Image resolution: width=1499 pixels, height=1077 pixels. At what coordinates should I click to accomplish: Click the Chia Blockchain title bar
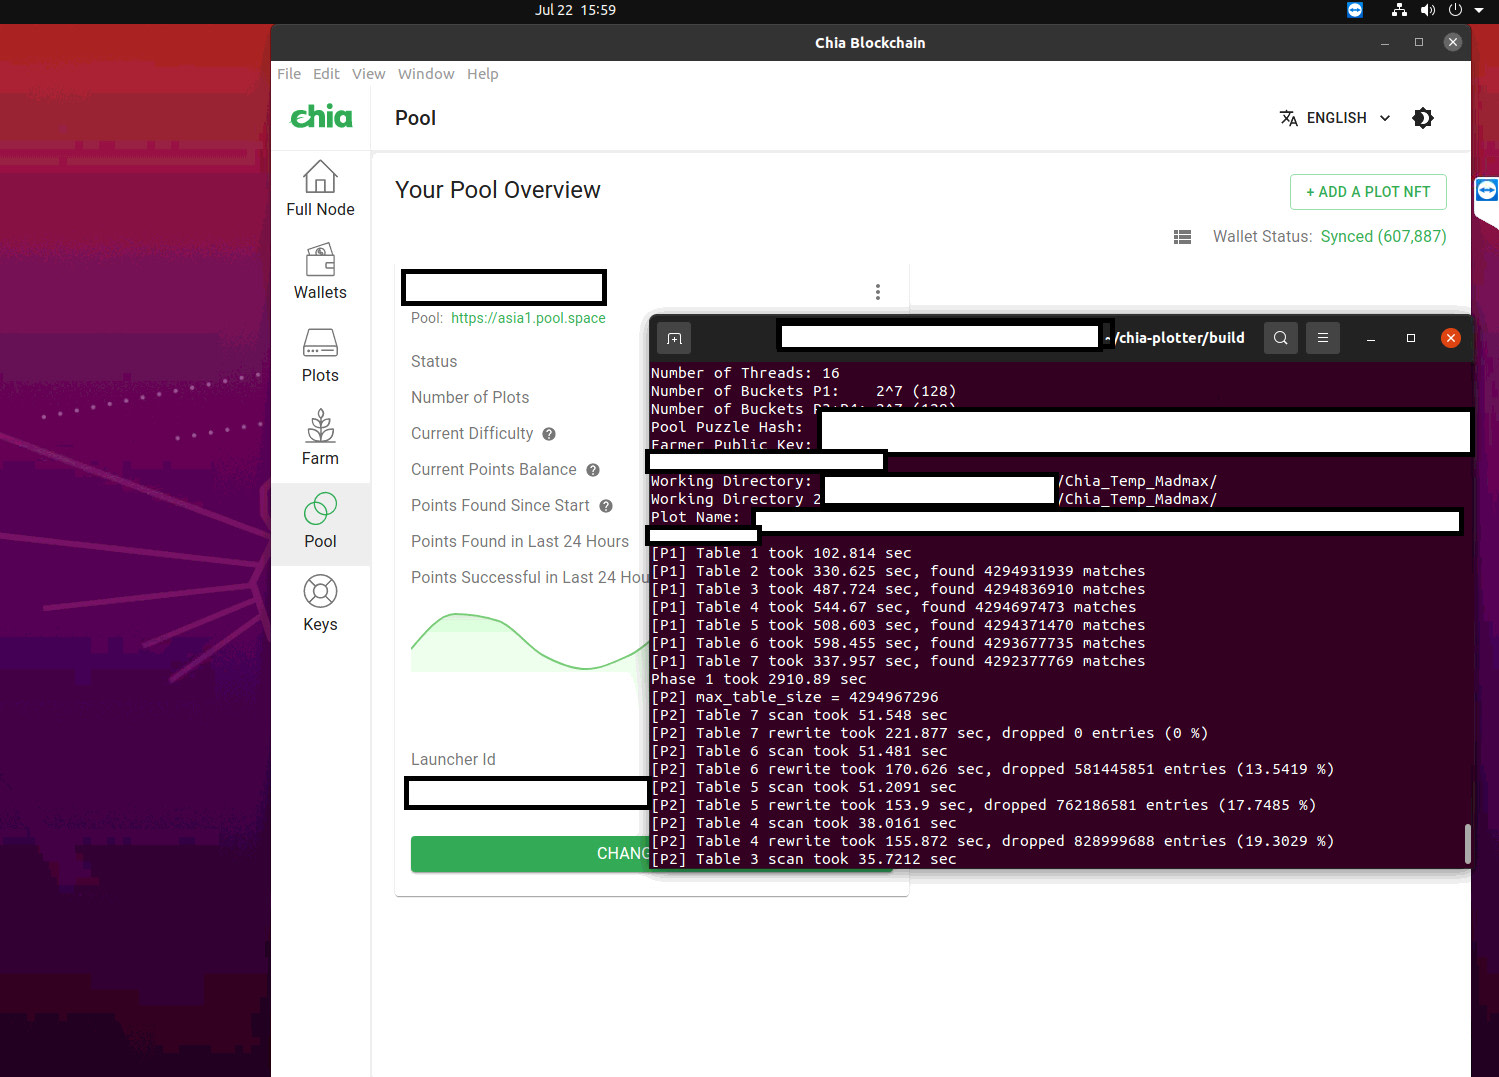(870, 43)
